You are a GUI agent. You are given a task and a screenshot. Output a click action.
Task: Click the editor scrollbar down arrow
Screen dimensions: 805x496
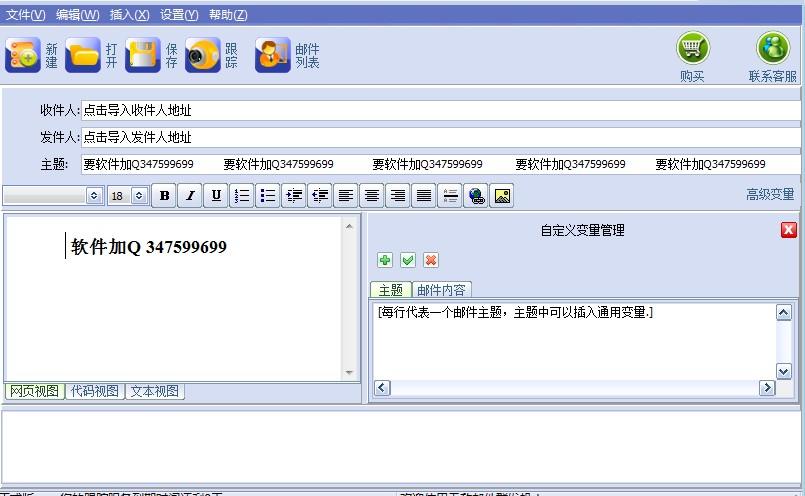click(349, 373)
